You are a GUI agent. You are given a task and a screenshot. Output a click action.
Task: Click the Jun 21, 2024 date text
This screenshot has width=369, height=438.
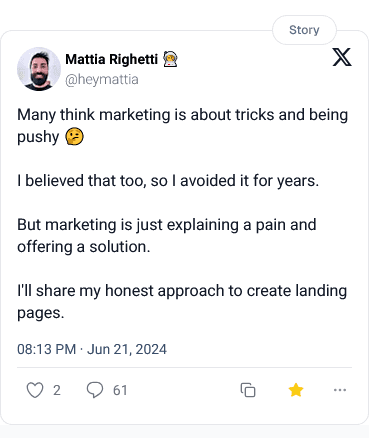127,349
